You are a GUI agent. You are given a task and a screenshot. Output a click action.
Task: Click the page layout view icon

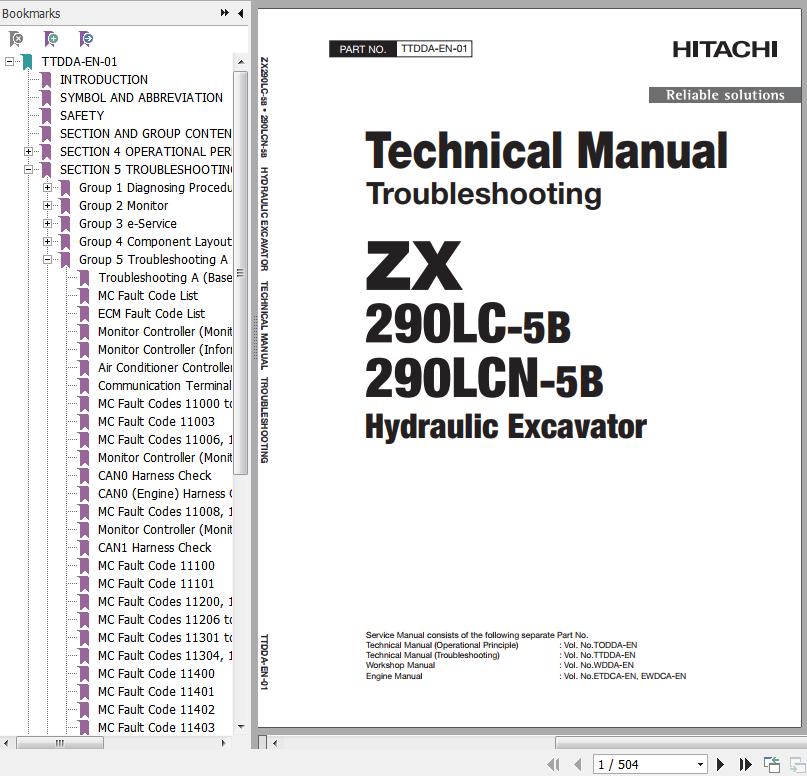click(772, 764)
